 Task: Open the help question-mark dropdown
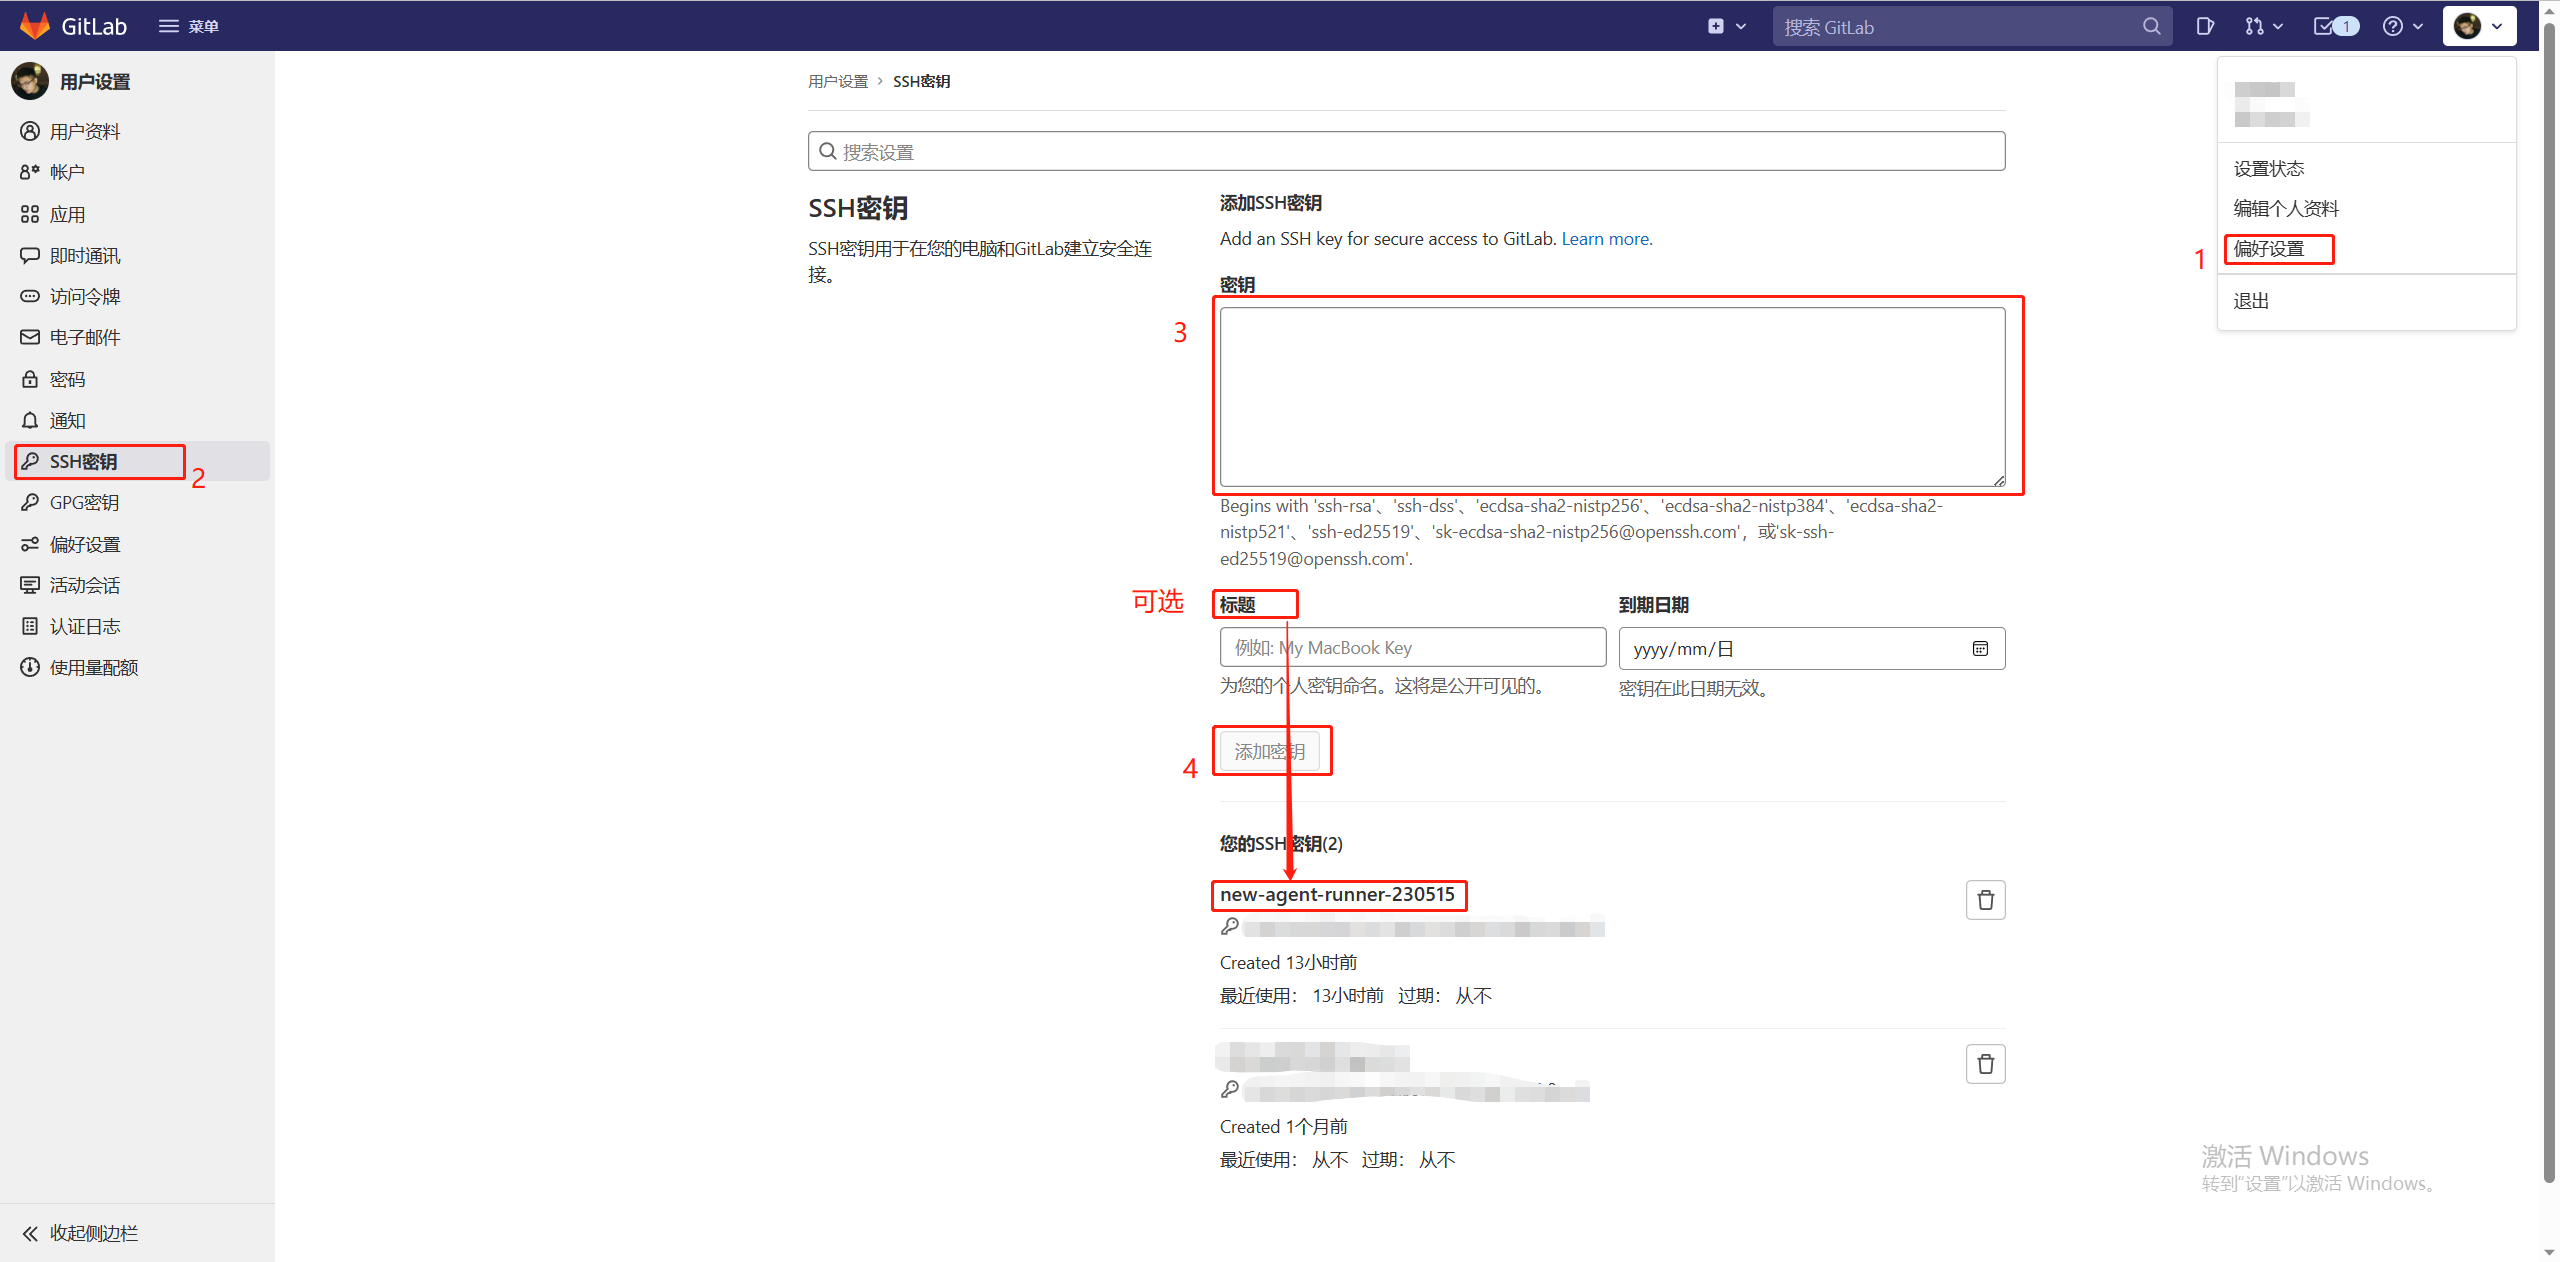click(2402, 27)
